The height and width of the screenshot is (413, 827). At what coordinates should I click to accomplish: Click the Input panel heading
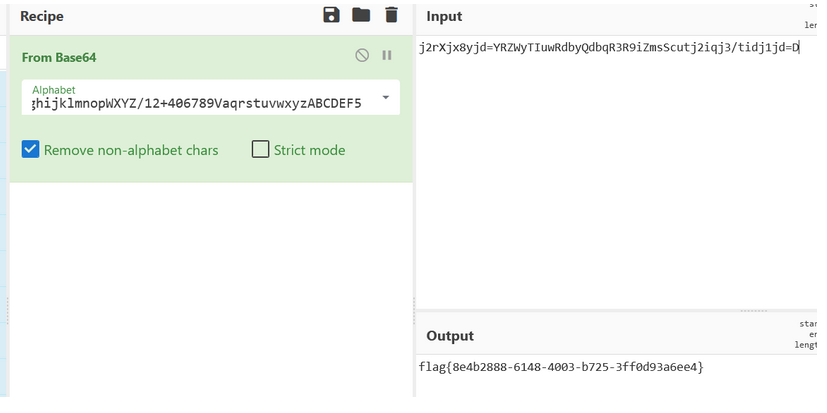tap(444, 16)
